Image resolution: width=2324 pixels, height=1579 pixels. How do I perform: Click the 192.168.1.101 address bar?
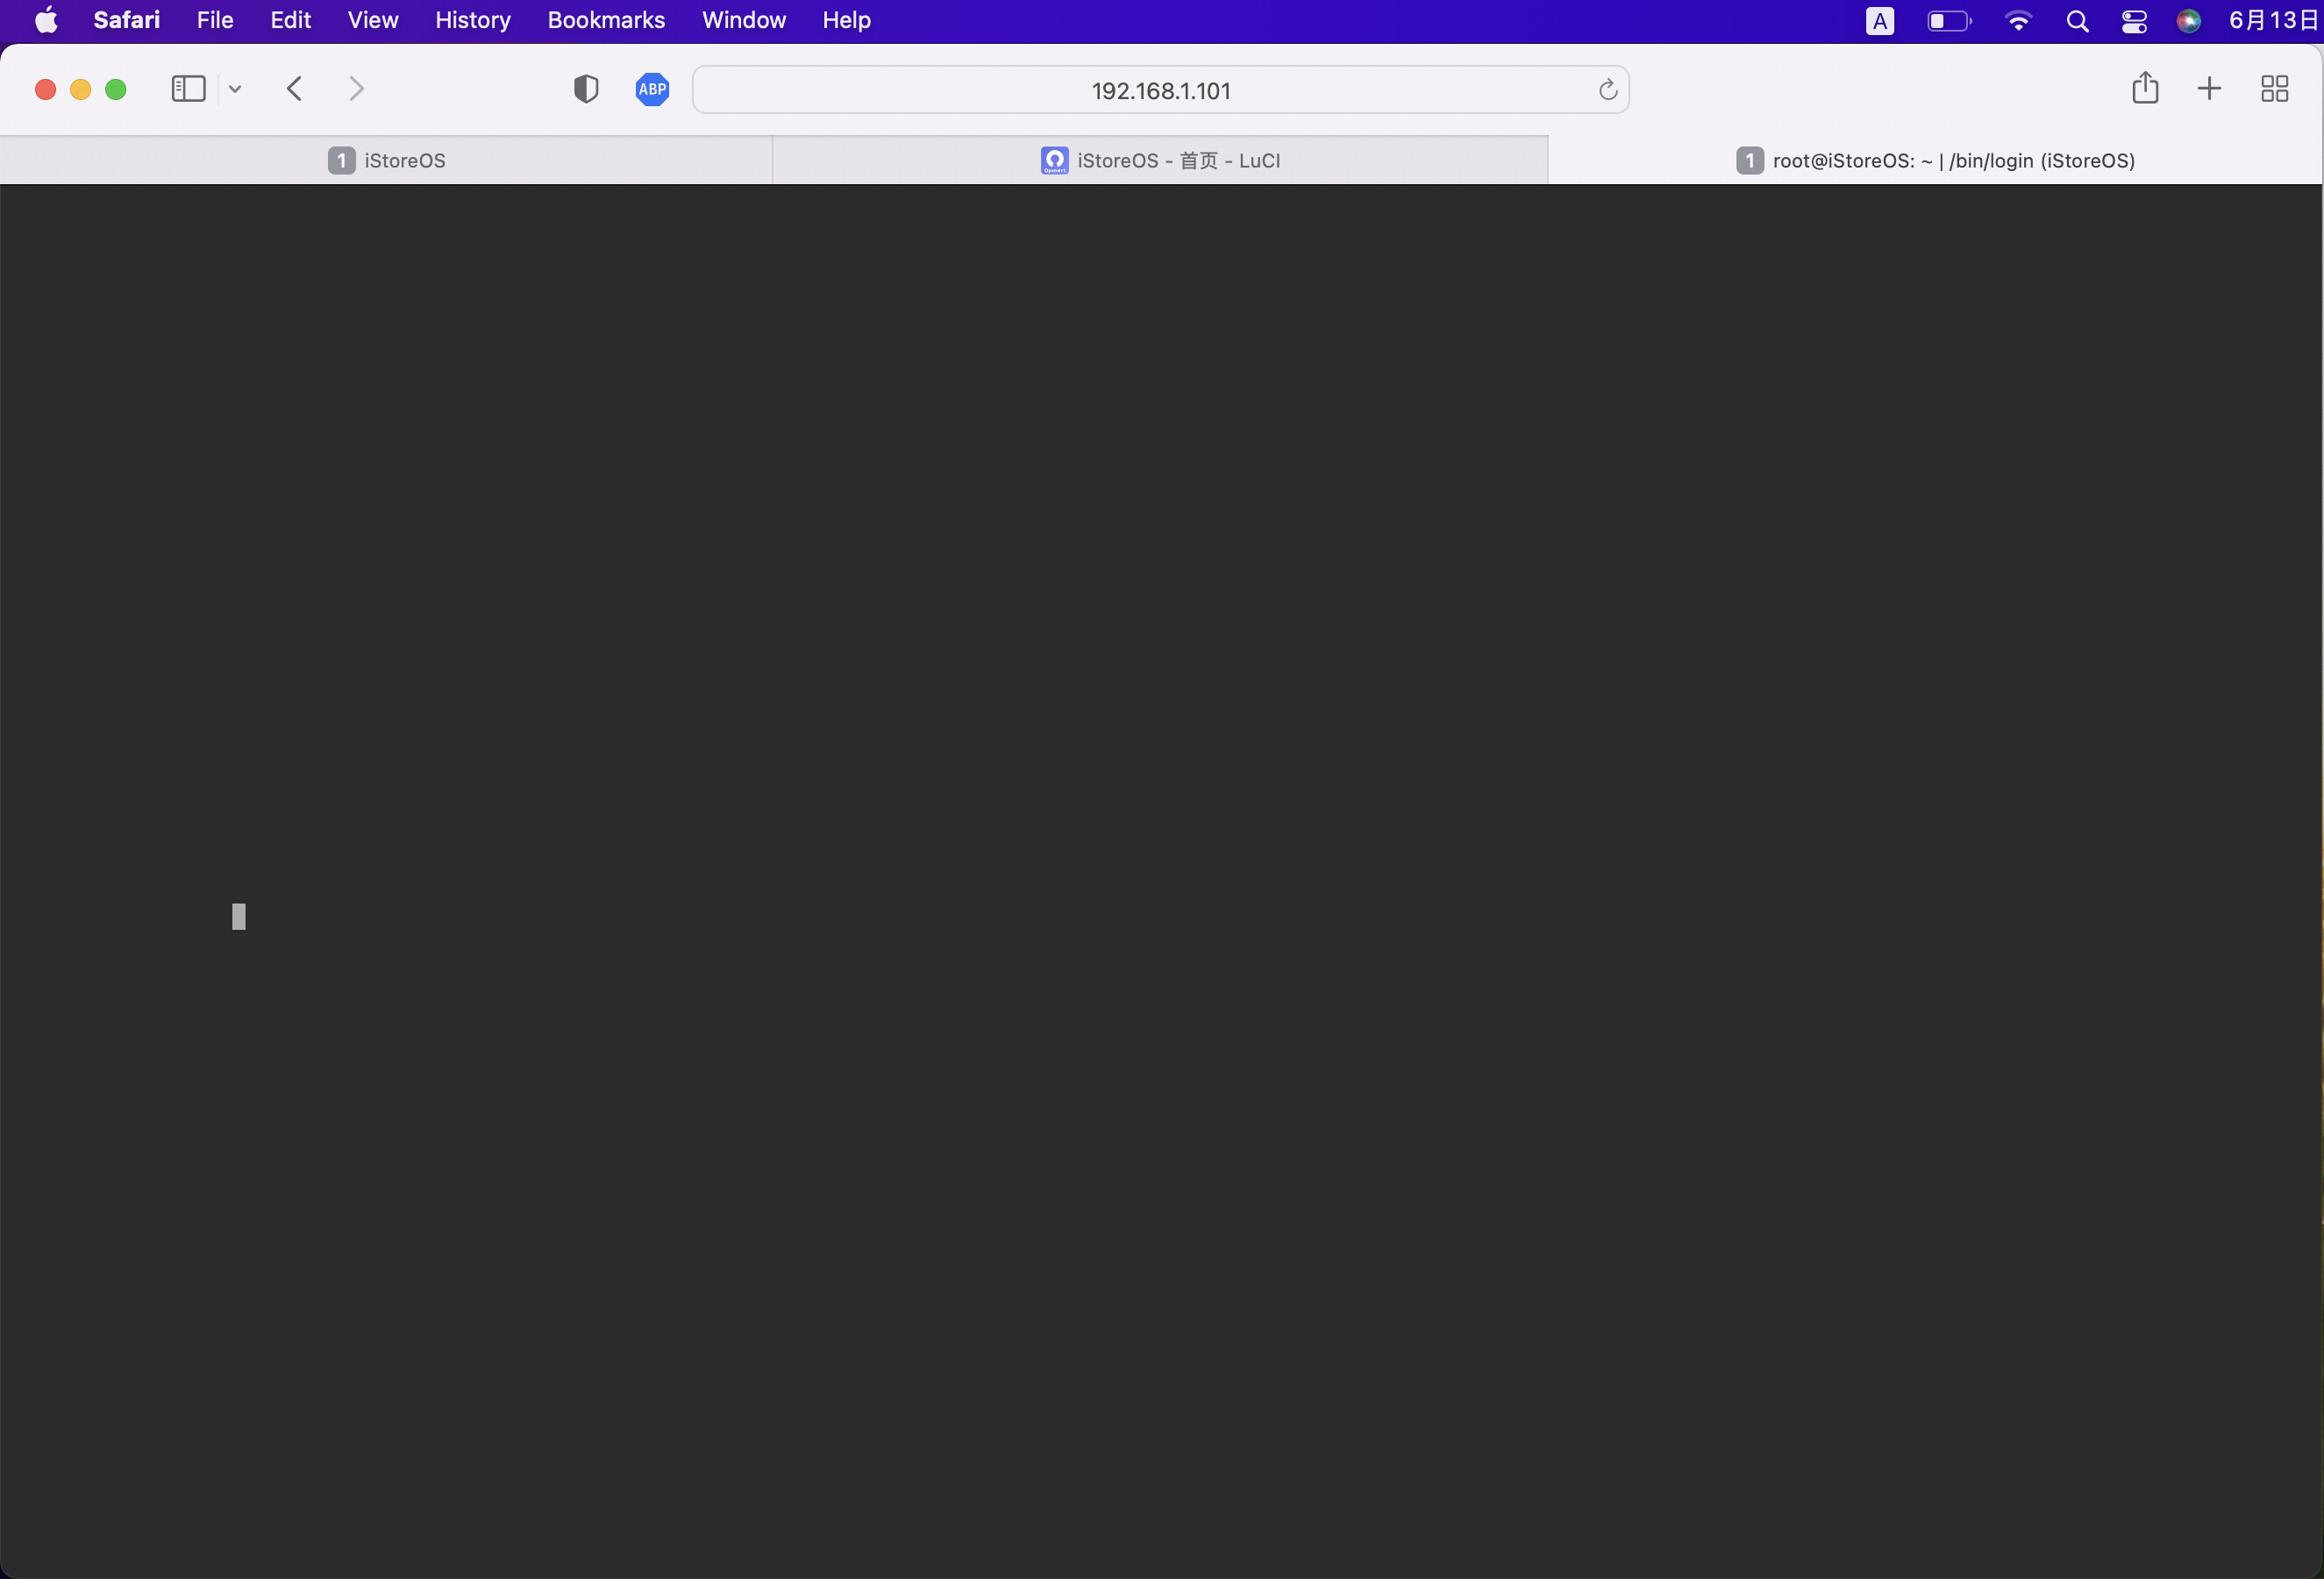[1160, 90]
